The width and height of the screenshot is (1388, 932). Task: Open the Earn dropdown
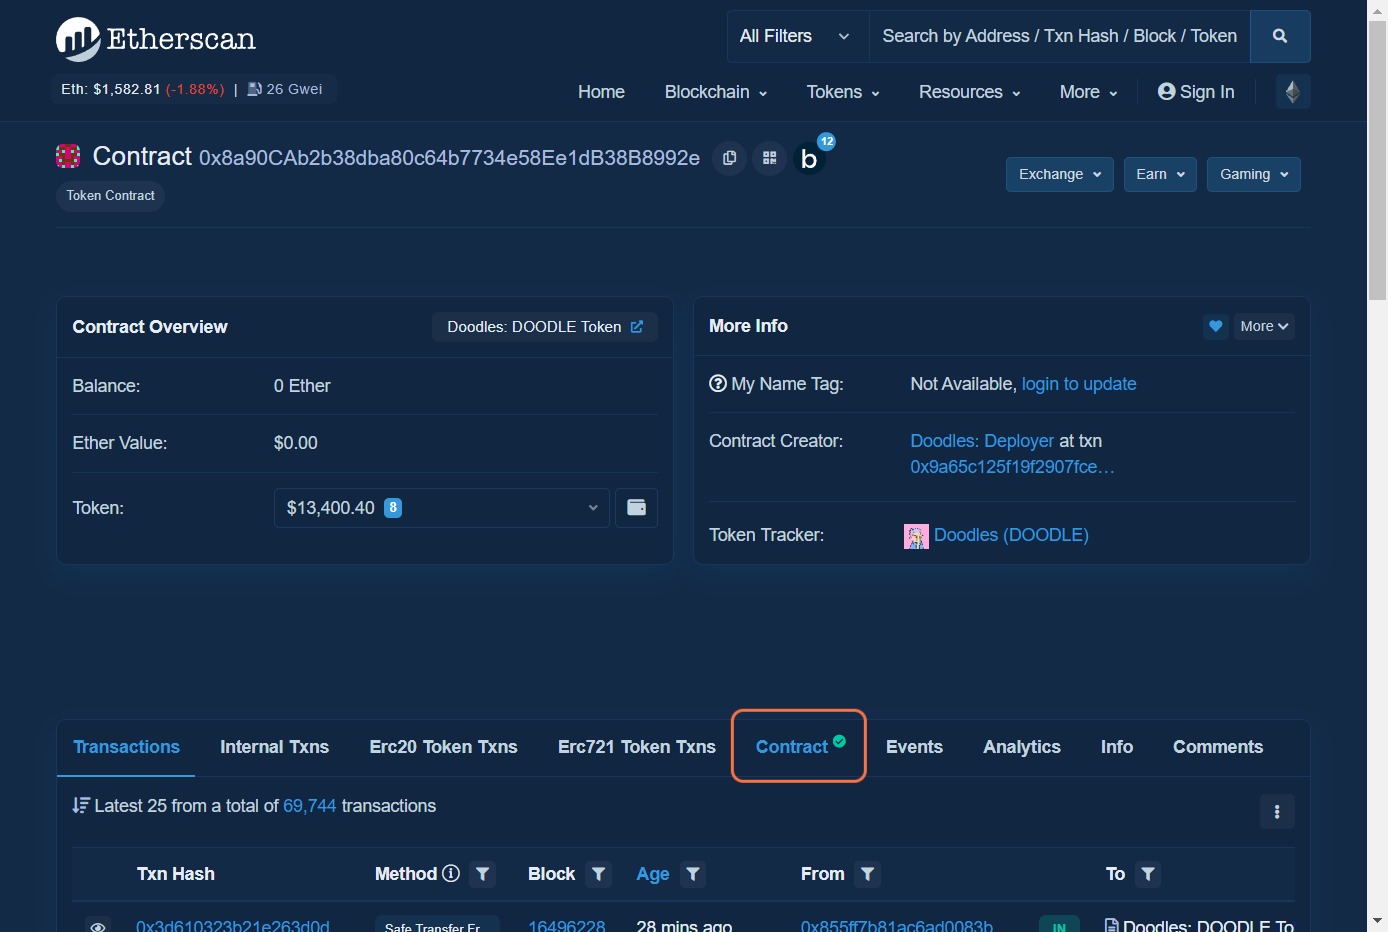coord(1160,174)
